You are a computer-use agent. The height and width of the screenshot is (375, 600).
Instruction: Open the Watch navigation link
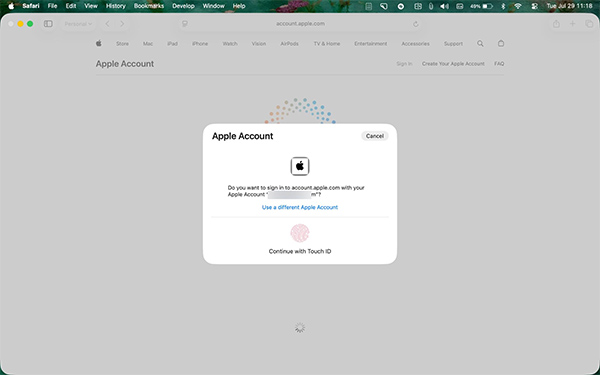pyautogui.click(x=230, y=44)
